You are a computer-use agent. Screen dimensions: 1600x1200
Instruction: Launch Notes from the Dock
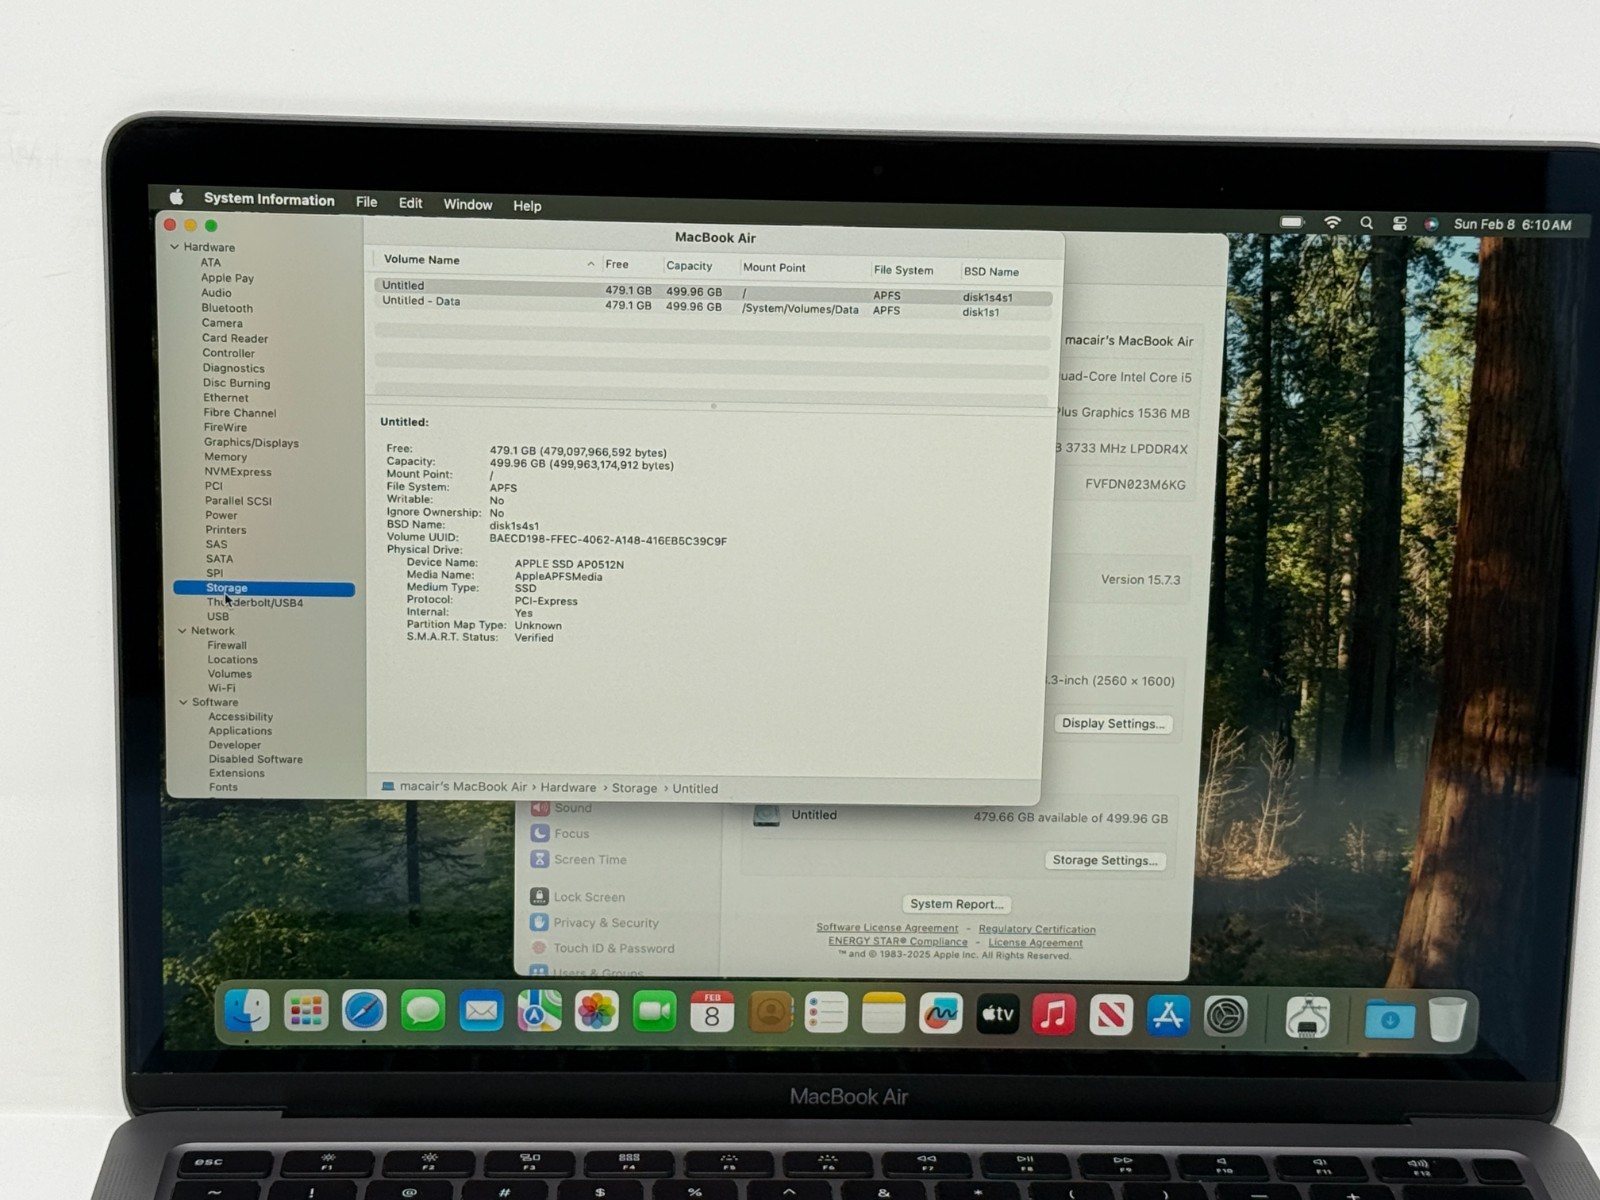pos(883,1014)
